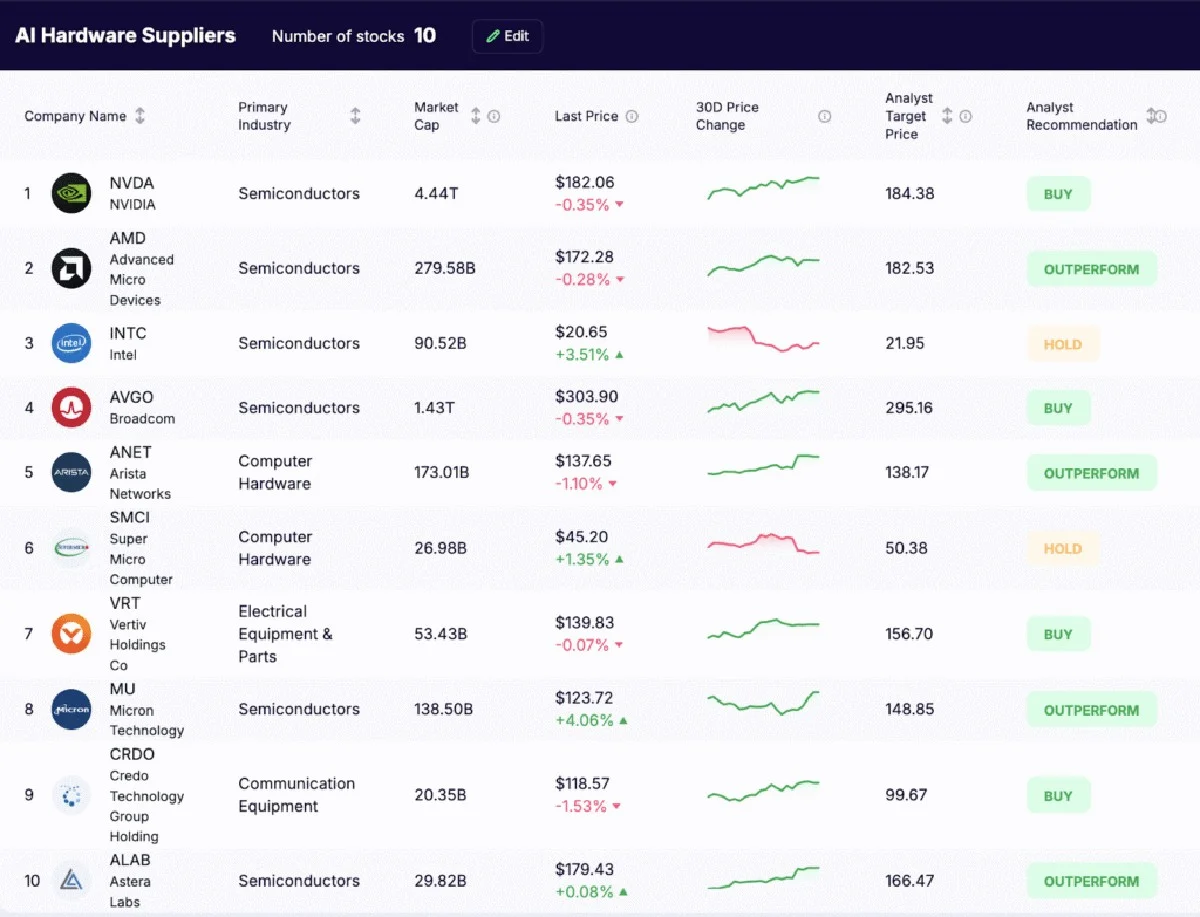Viewport: 1200px width, 917px height.
Task: Click the Intel logo icon
Action: coord(71,343)
